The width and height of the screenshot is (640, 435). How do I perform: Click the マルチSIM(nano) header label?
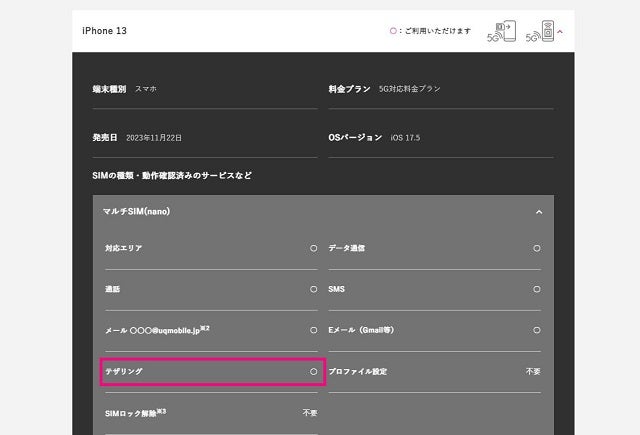(x=135, y=212)
